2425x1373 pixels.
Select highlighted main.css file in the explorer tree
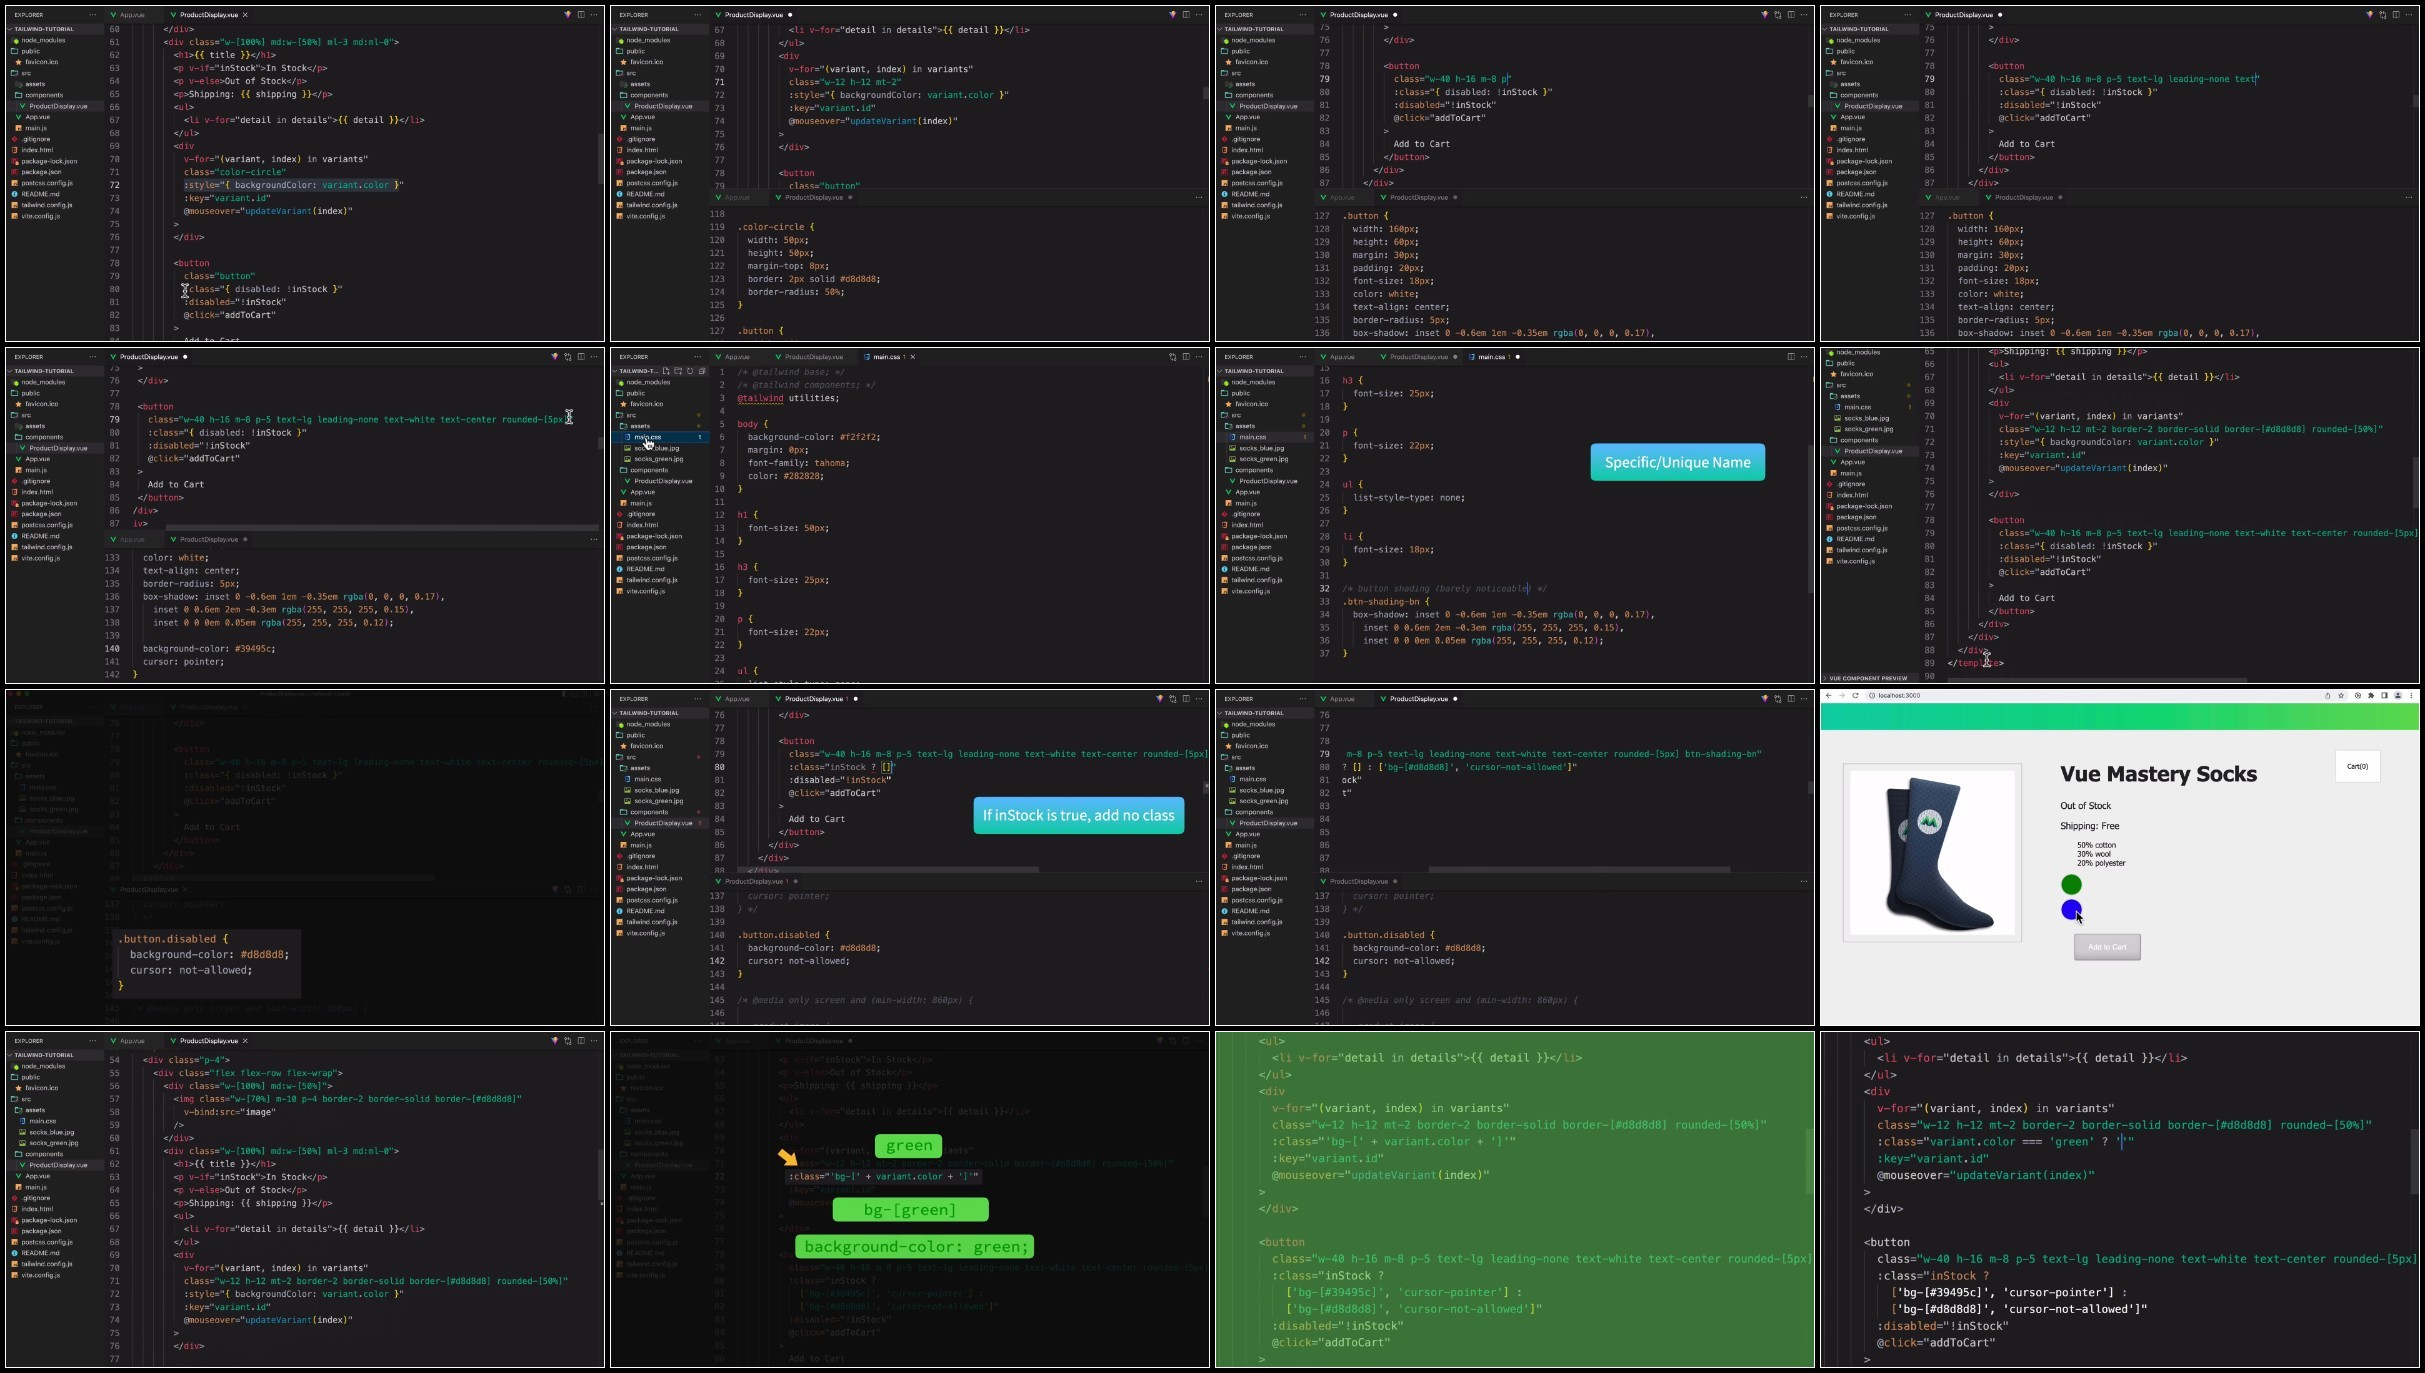[660, 437]
